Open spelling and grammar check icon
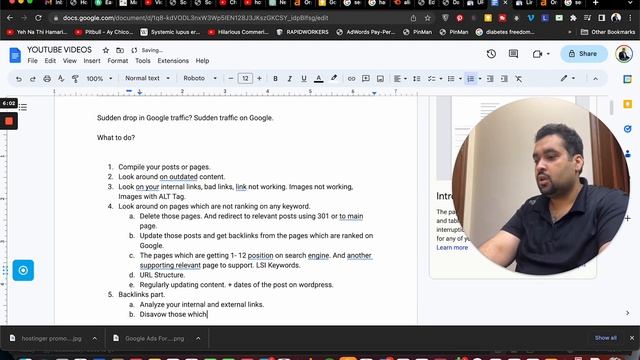 [61, 79]
